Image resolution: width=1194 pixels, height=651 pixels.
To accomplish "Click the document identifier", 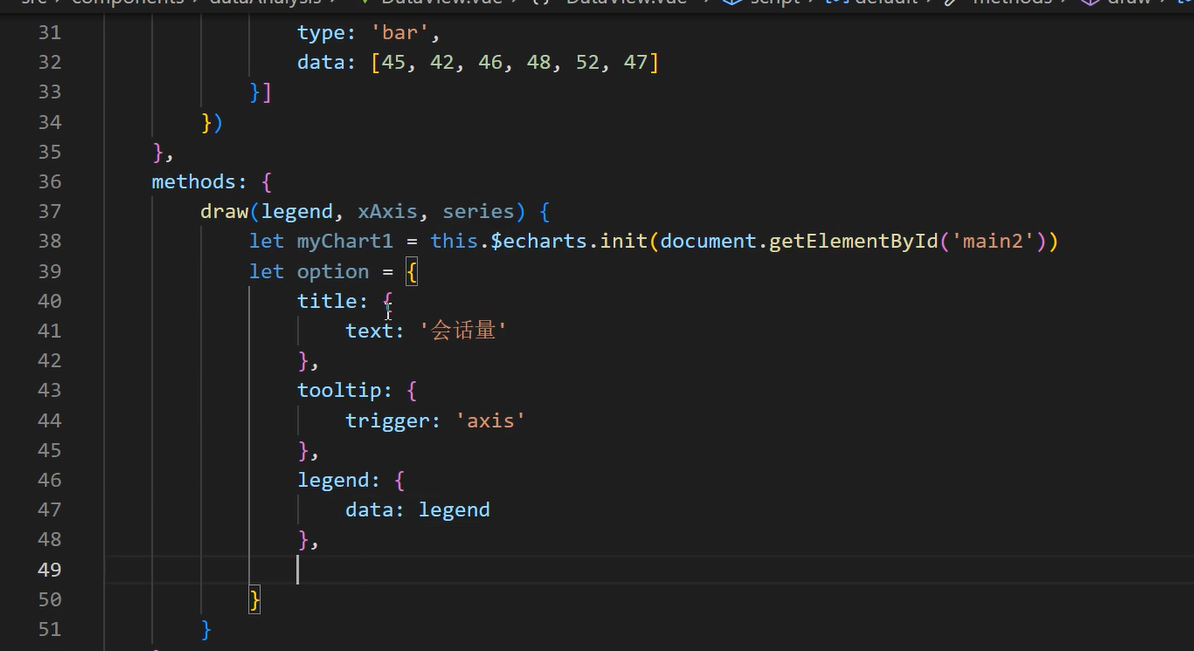I will click(x=708, y=241).
